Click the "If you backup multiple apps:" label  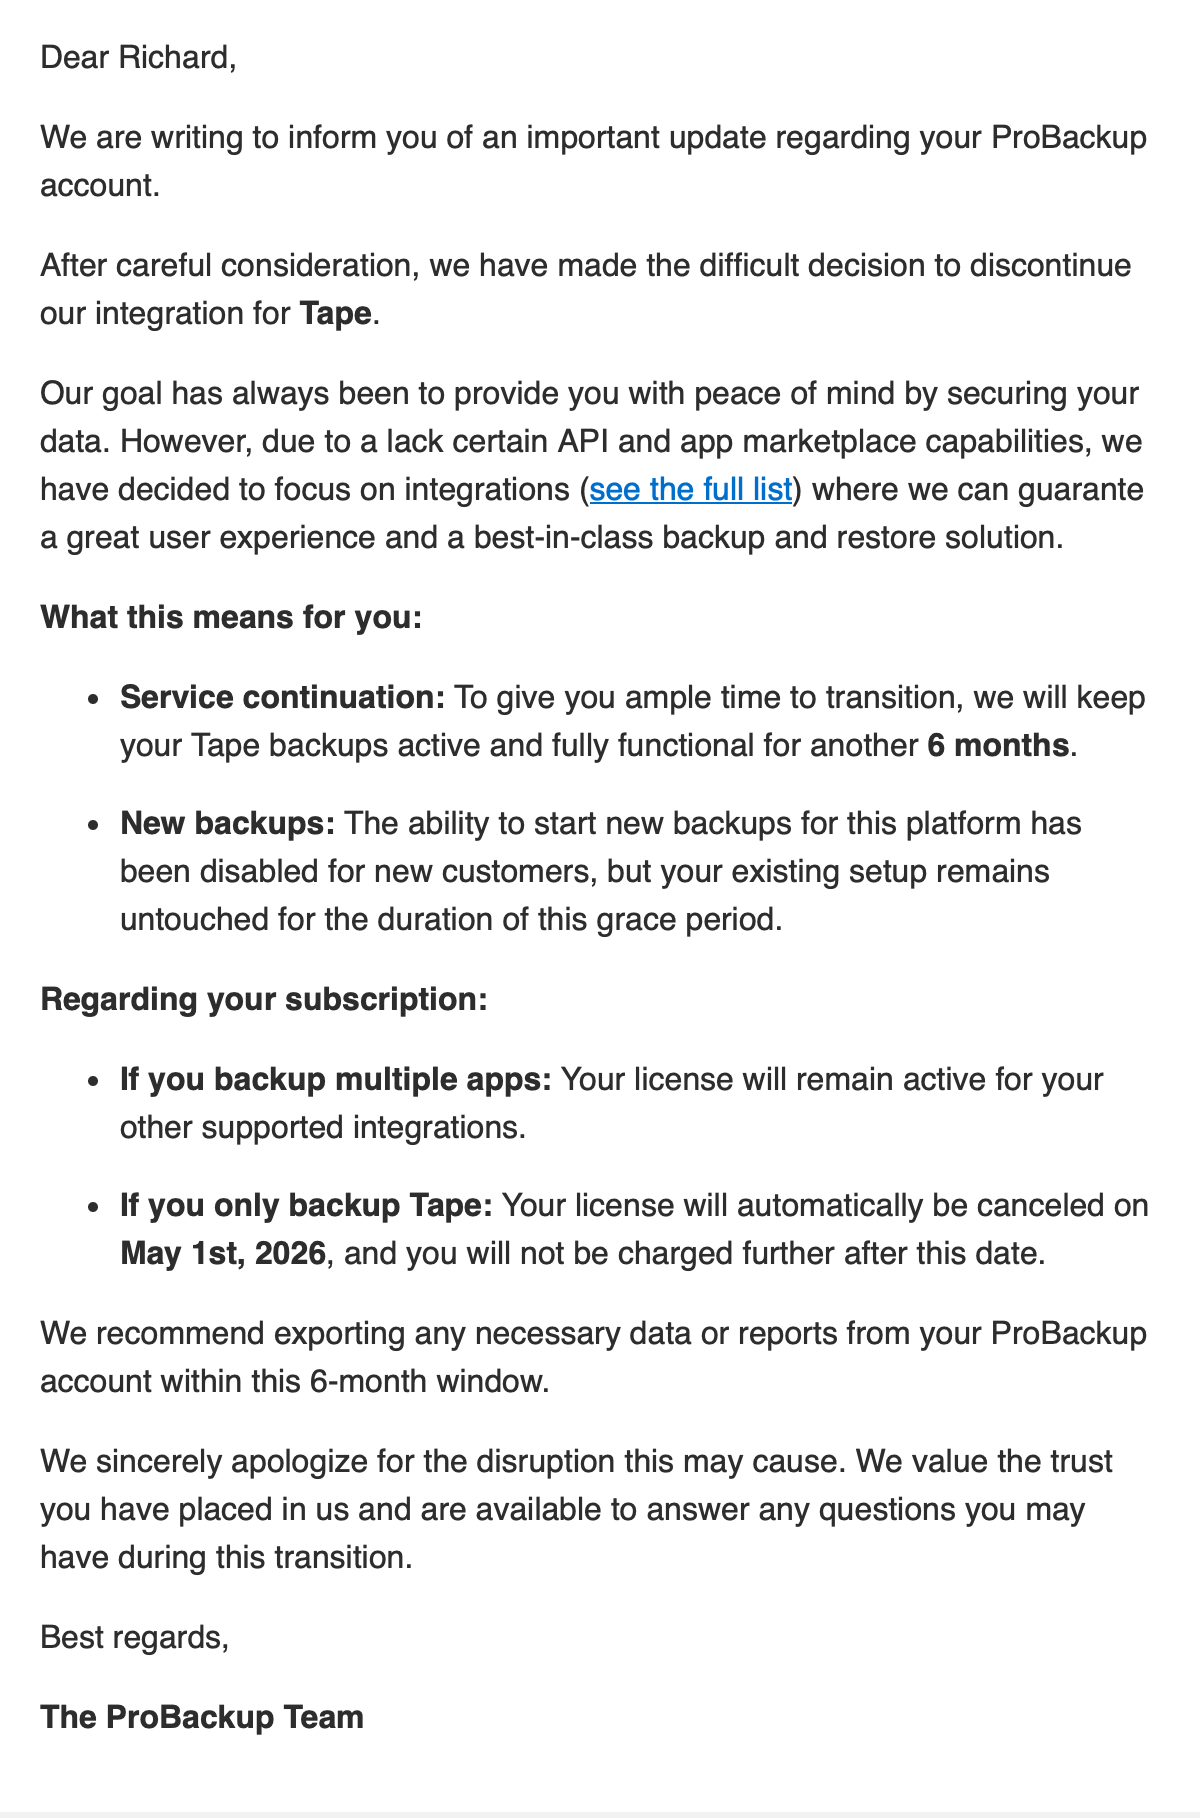pyautogui.click(x=335, y=1080)
